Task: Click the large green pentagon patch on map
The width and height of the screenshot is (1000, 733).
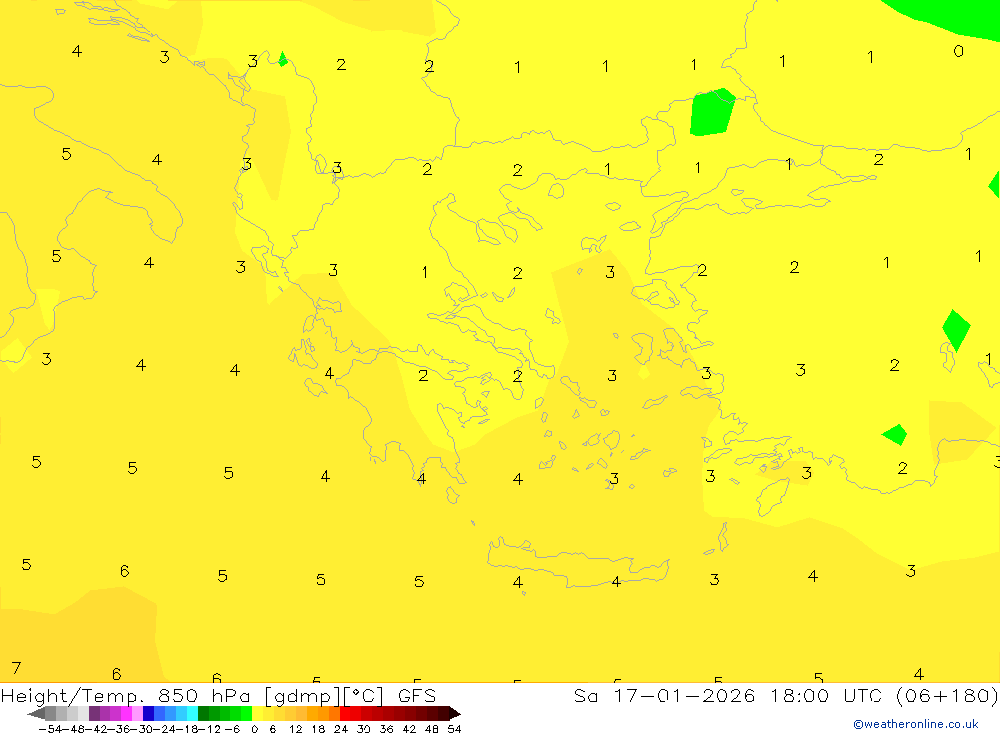Action: (712, 112)
